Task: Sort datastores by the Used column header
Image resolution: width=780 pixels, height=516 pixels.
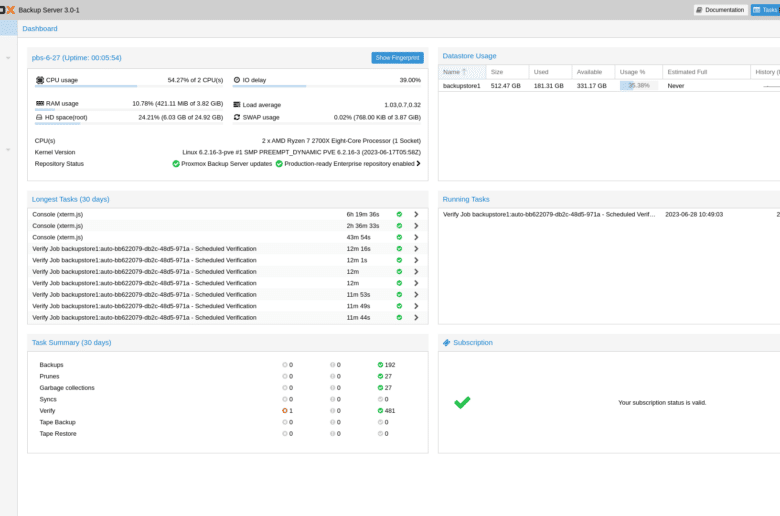Action: [x=550, y=72]
